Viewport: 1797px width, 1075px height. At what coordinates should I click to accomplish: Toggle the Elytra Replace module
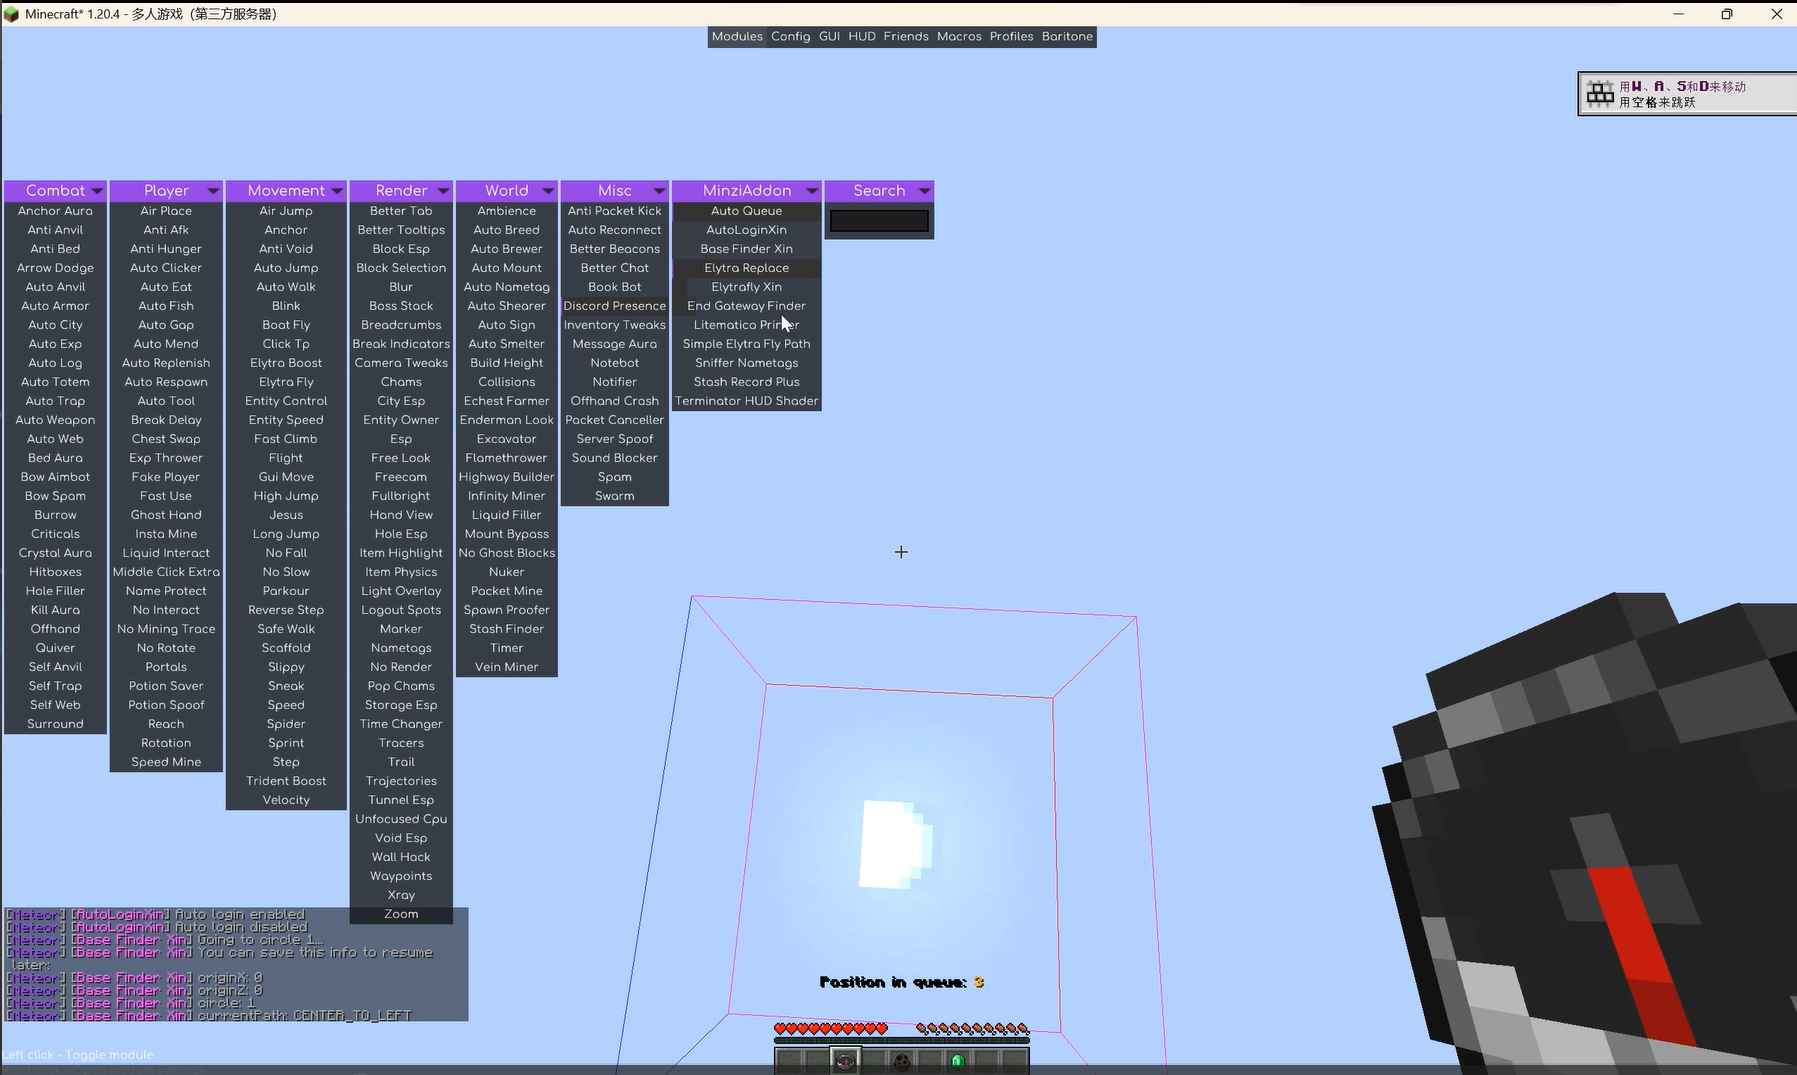(747, 268)
